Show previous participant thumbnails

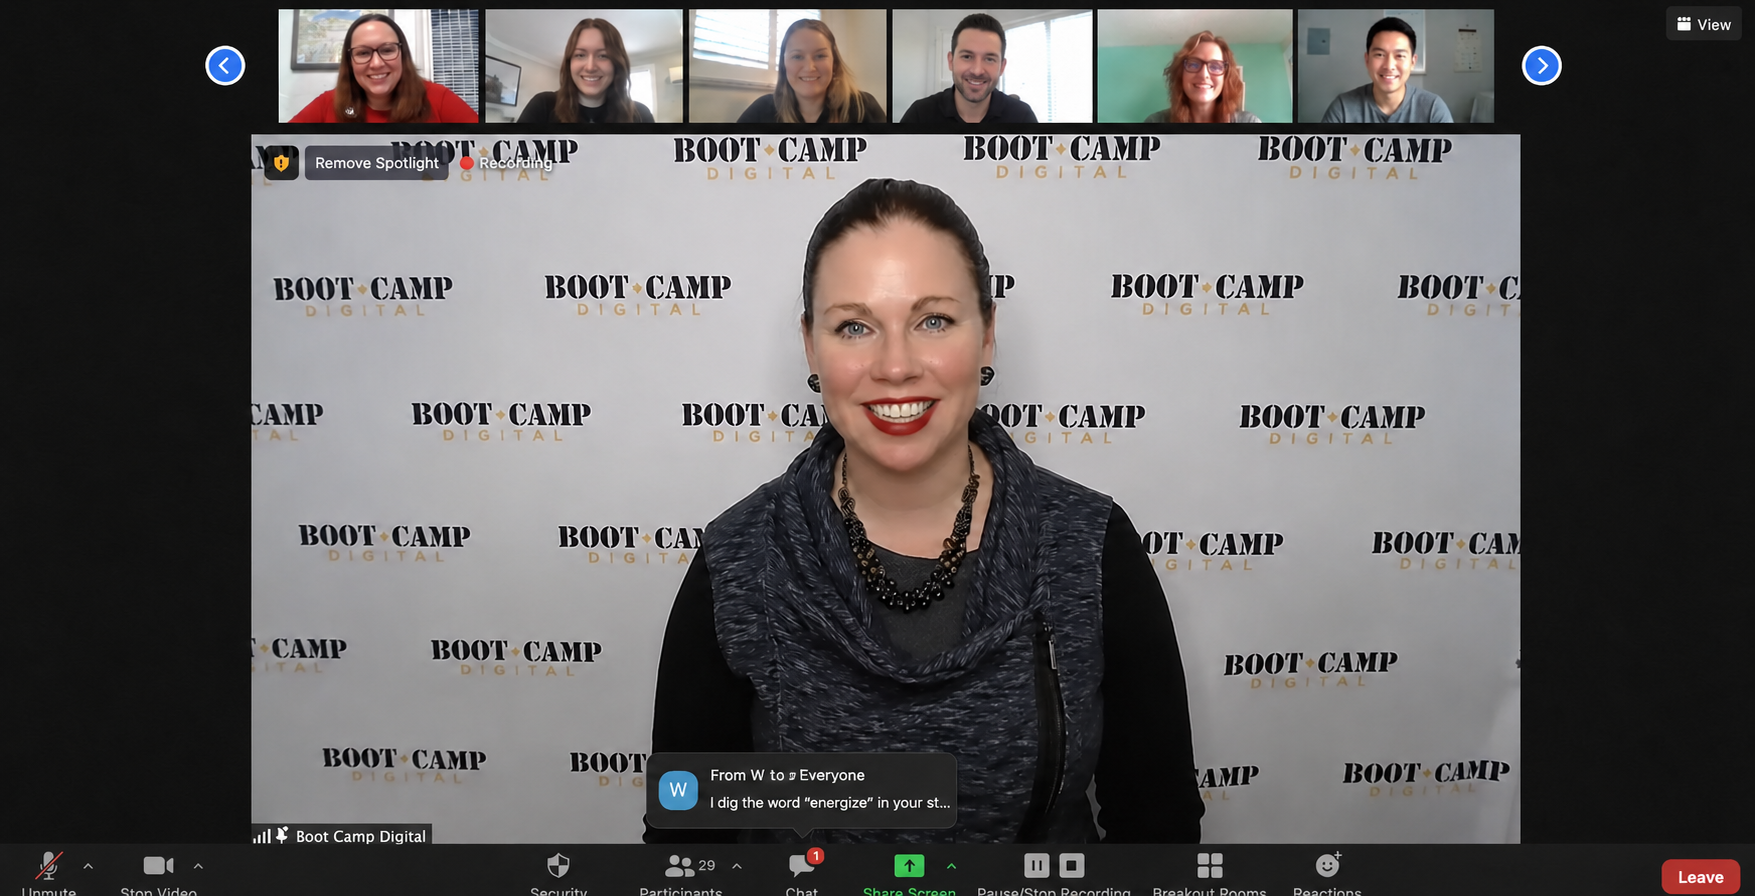[x=225, y=66]
